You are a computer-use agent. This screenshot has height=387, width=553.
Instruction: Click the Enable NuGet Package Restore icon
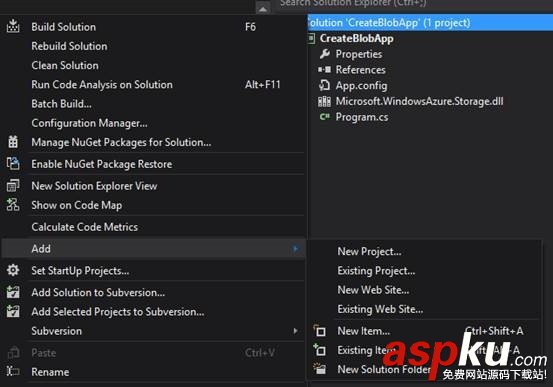(x=13, y=164)
